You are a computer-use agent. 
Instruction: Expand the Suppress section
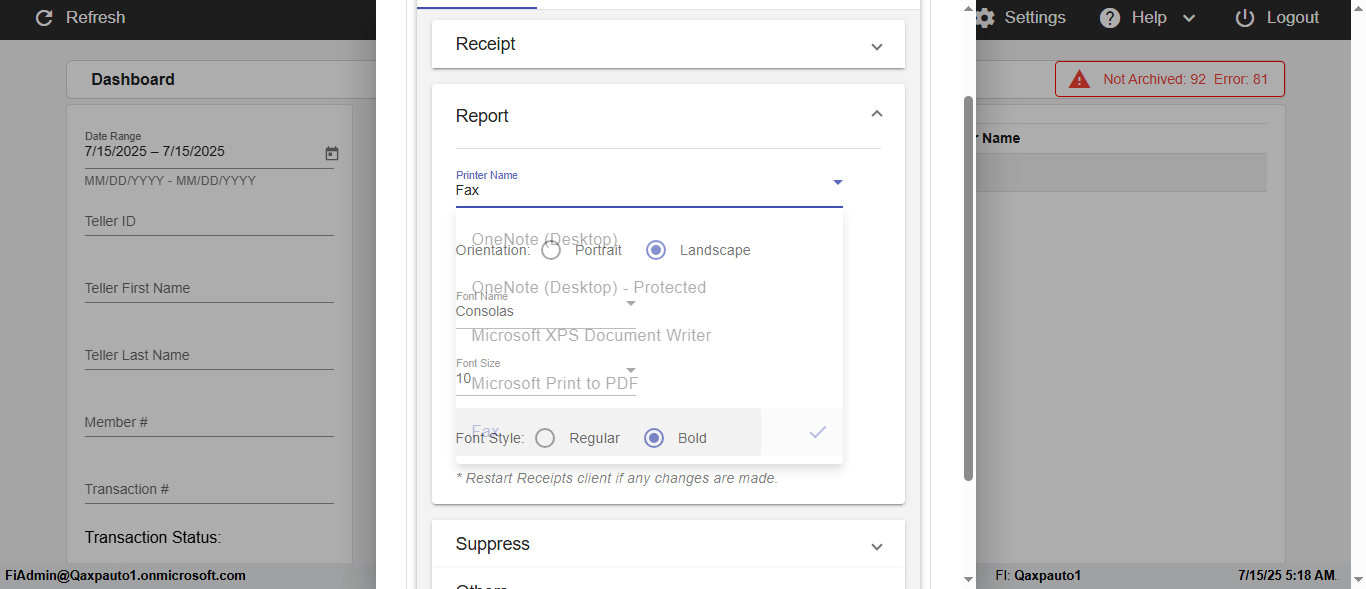[877, 546]
